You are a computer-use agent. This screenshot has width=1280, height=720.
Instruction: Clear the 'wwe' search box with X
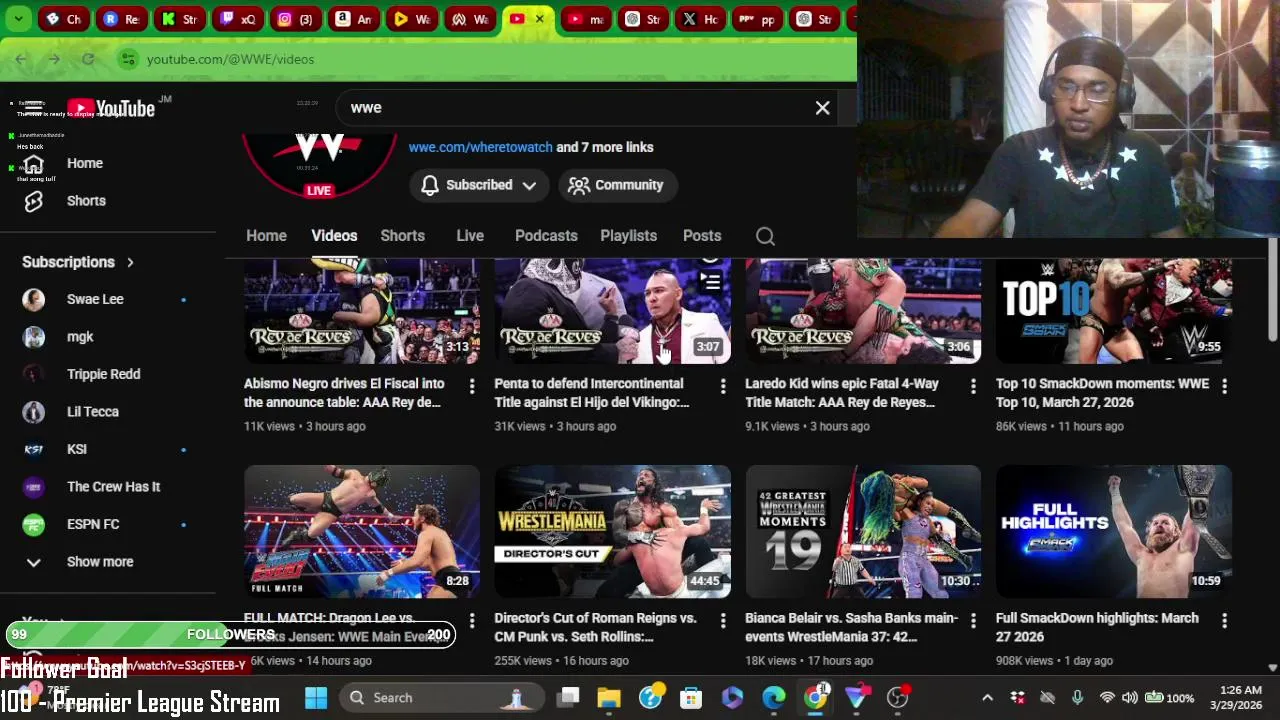822,108
